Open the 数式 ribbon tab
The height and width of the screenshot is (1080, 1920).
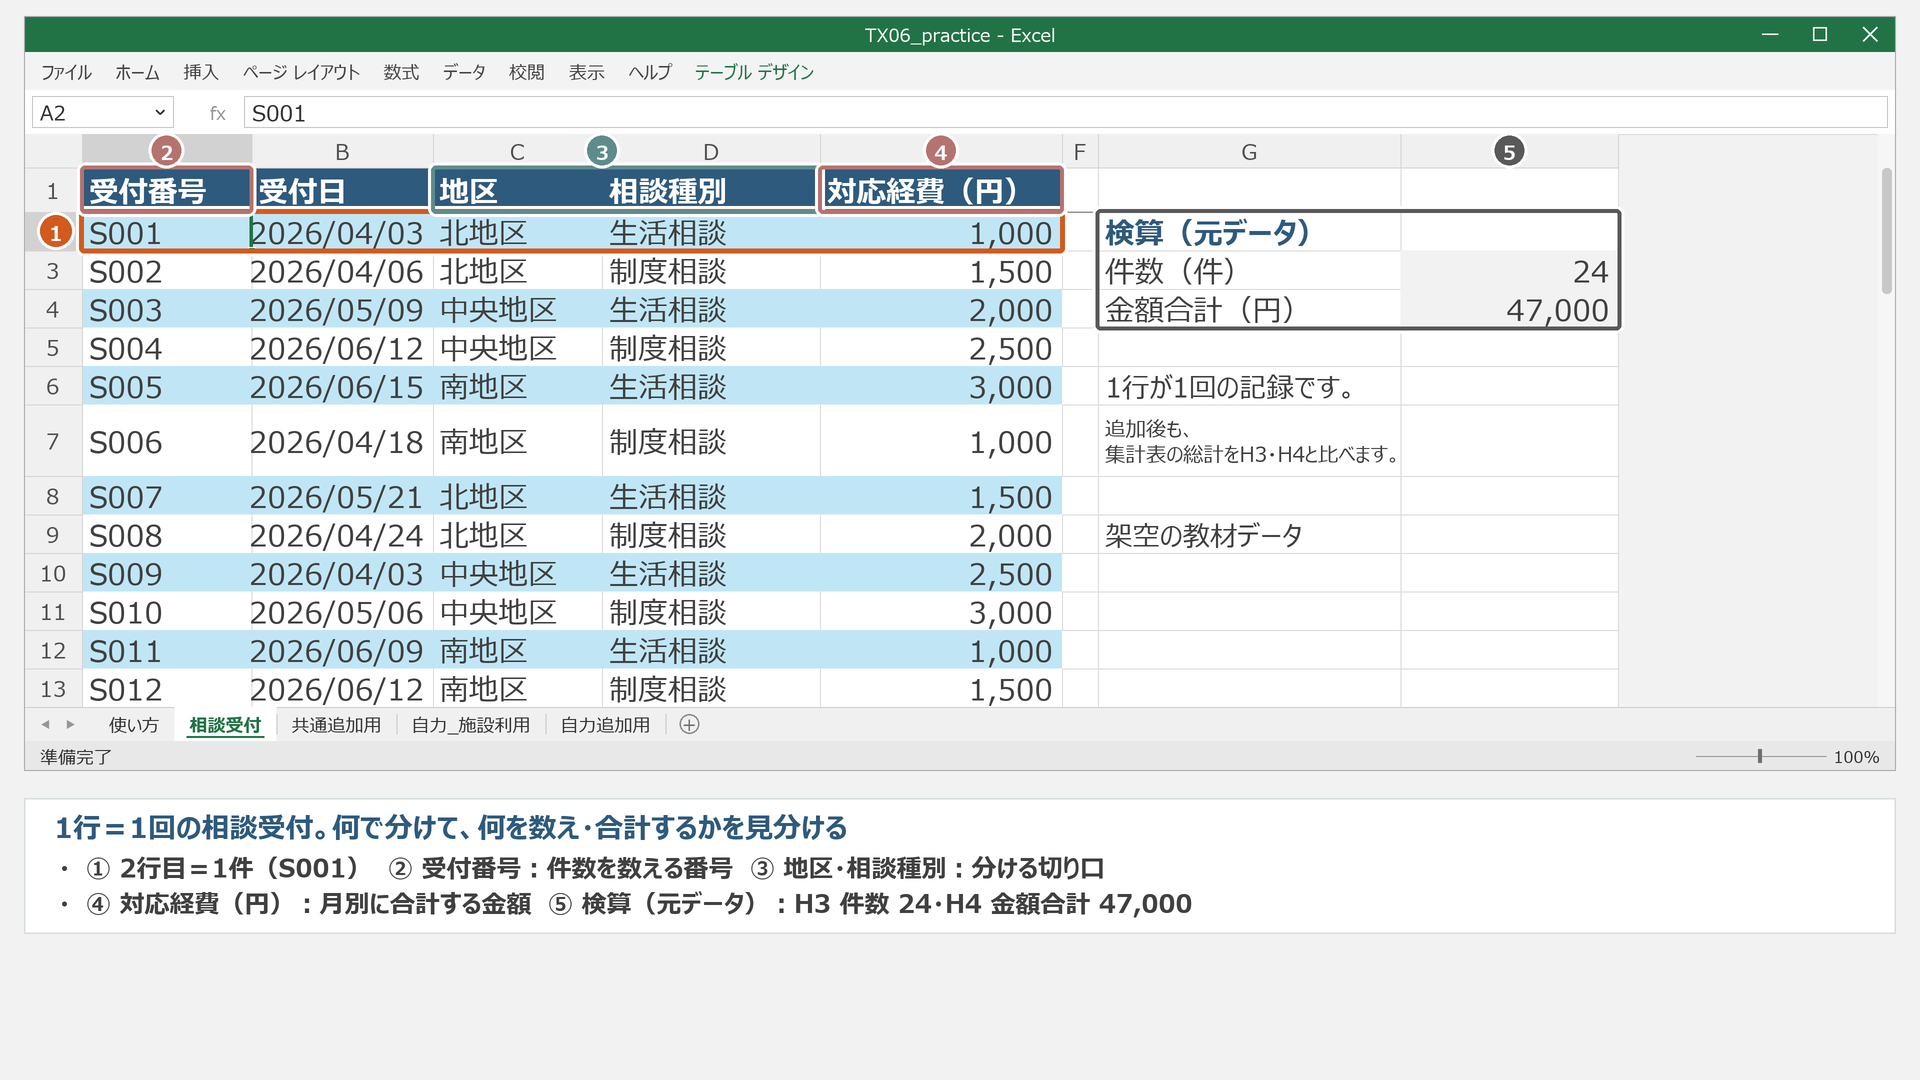point(401,72)
